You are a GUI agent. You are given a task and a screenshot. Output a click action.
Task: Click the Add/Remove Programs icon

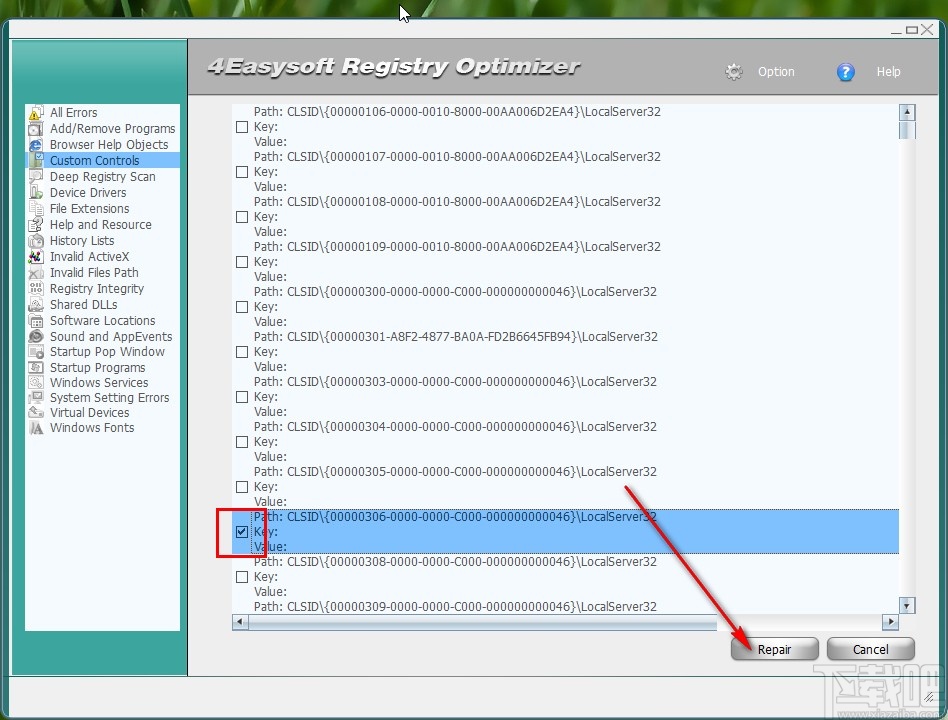36,129
